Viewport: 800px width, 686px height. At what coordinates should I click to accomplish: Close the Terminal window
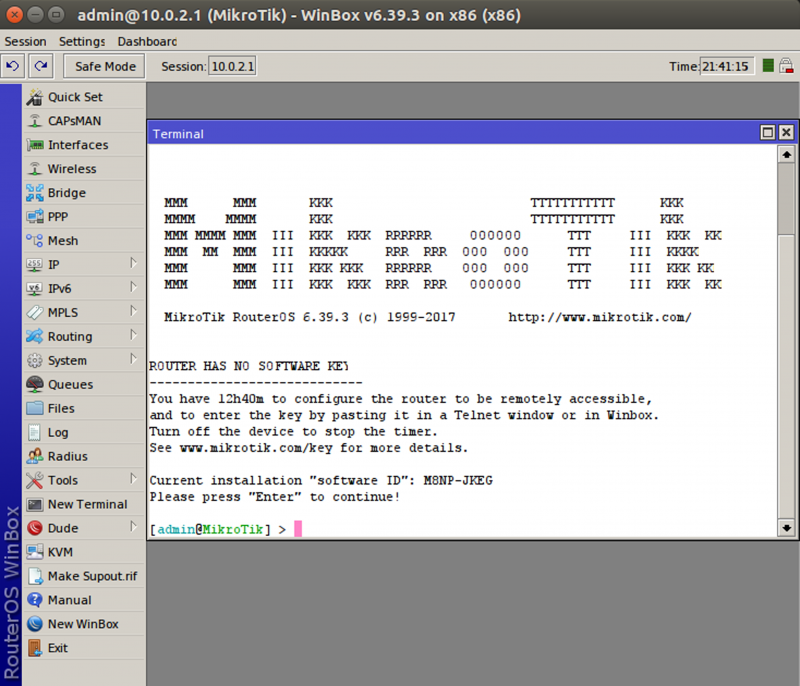[x=786, y=133]
